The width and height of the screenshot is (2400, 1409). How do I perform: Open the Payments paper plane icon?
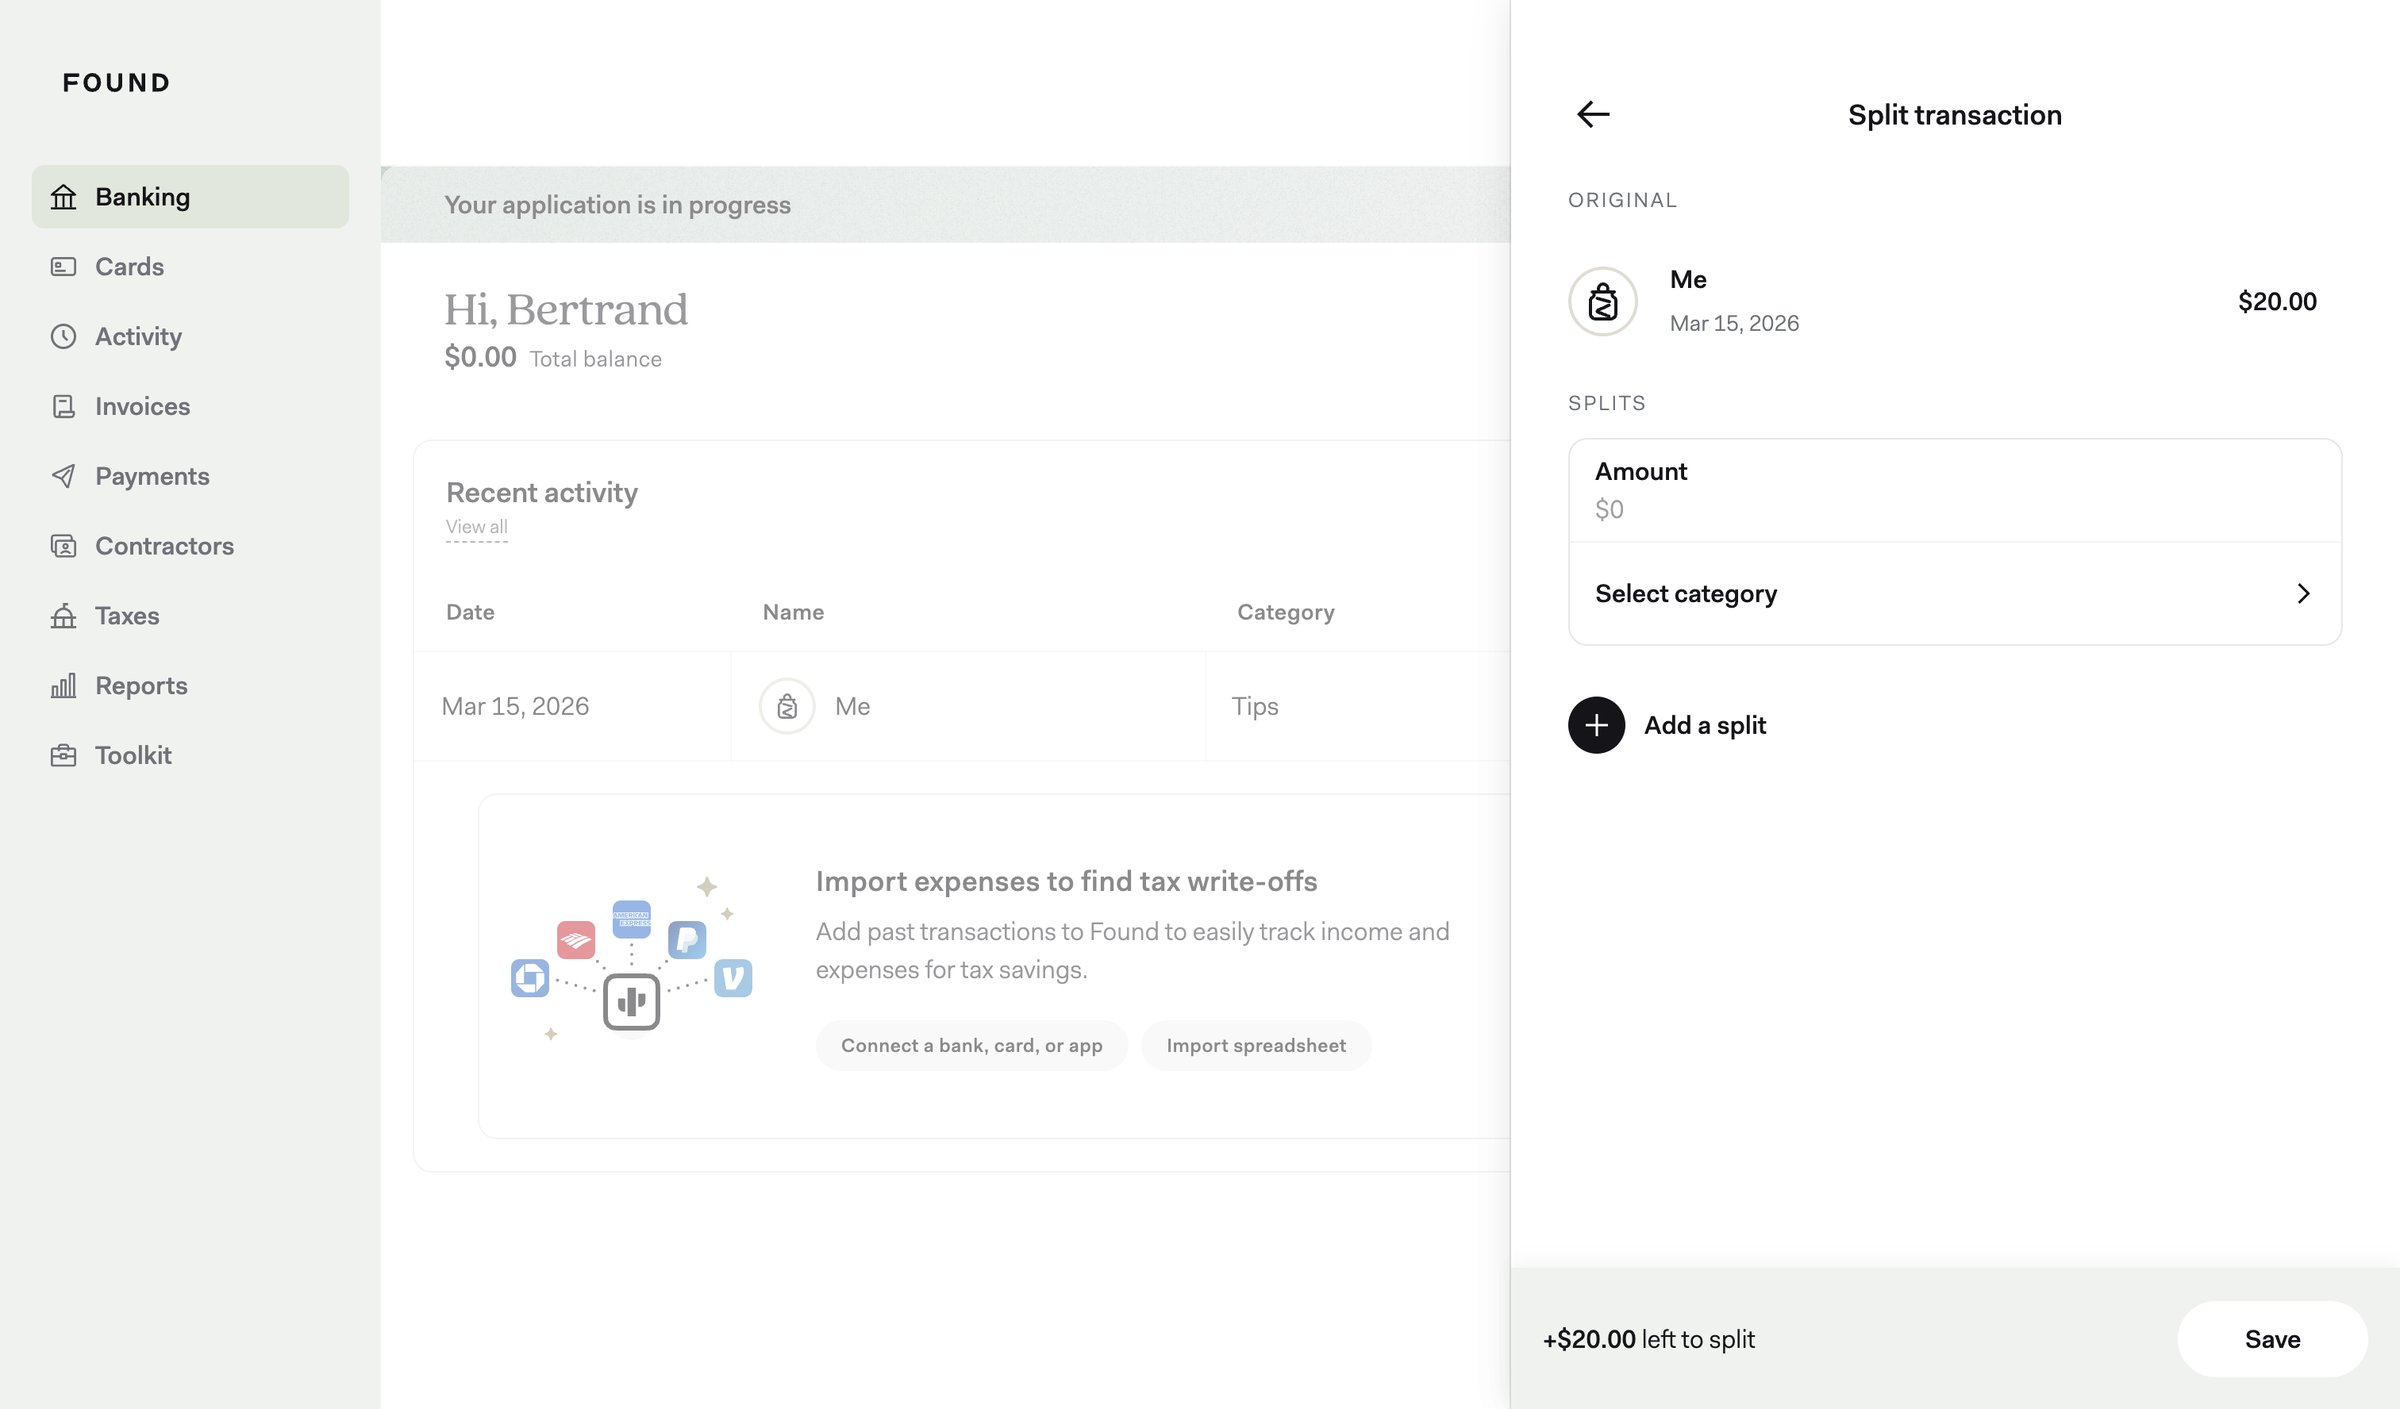[x=63, y=477]
